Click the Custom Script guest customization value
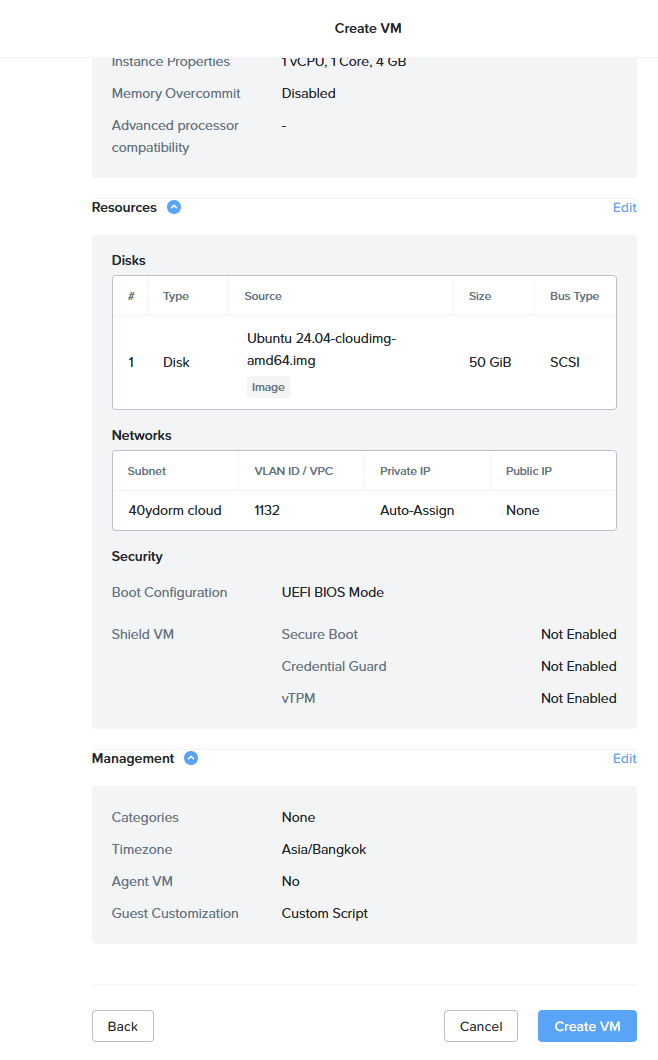The width and height of the screenshot is (658, 1060). click(x=325, y=913)
